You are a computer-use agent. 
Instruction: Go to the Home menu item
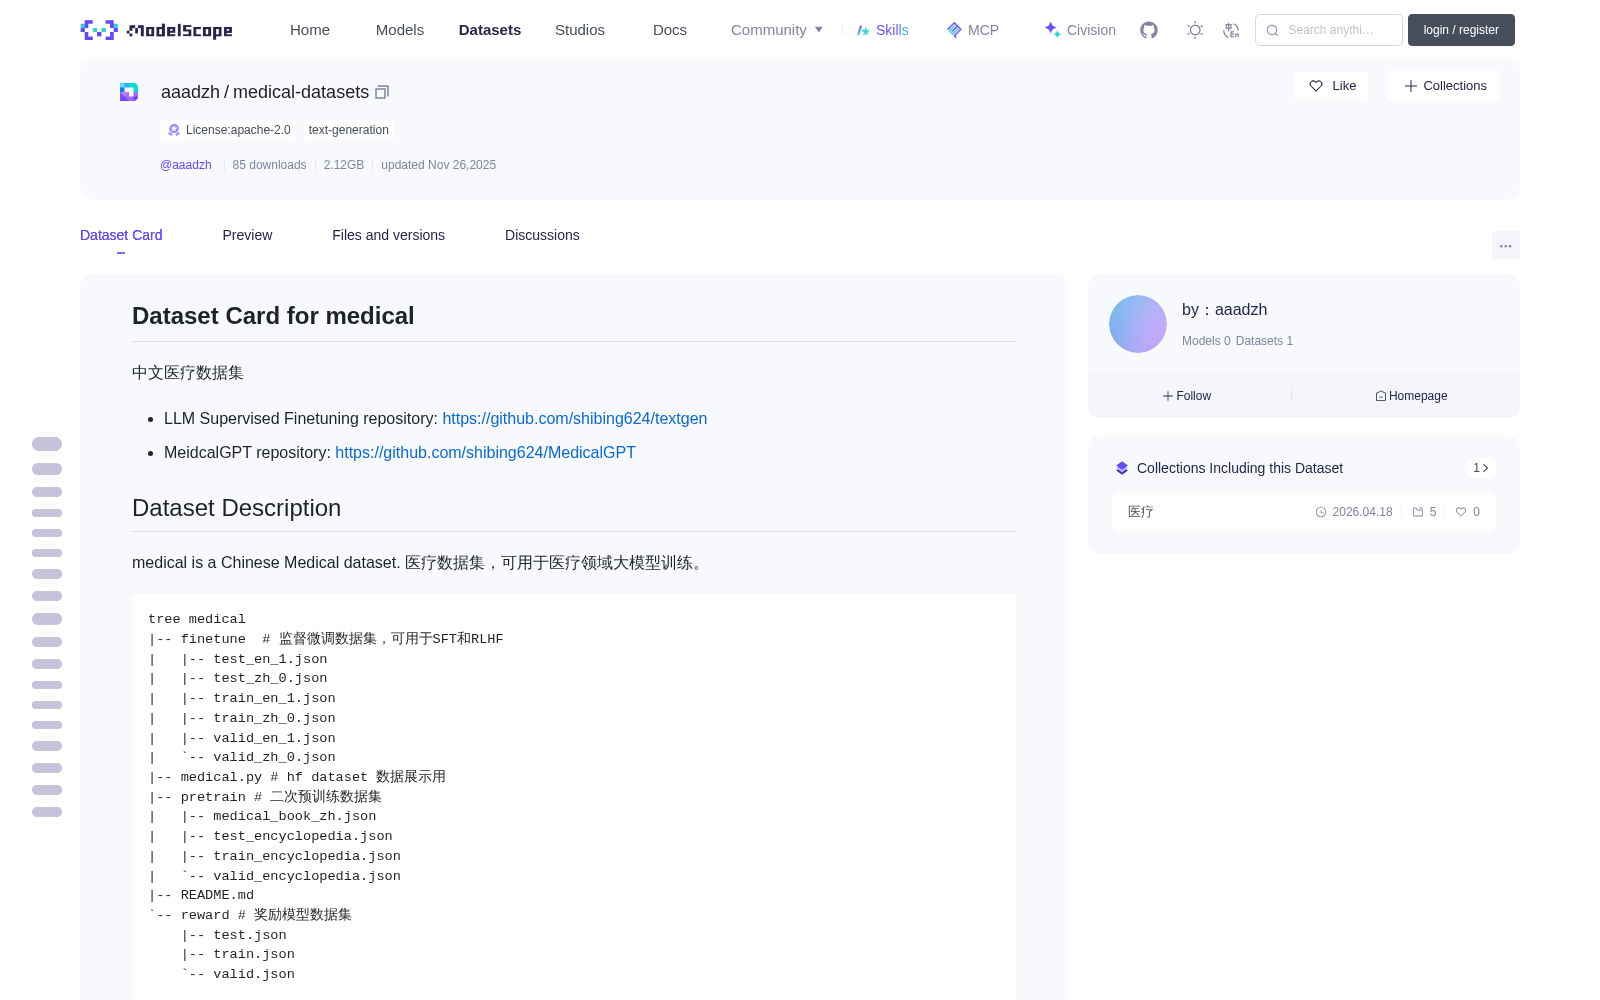click(310, 30)
